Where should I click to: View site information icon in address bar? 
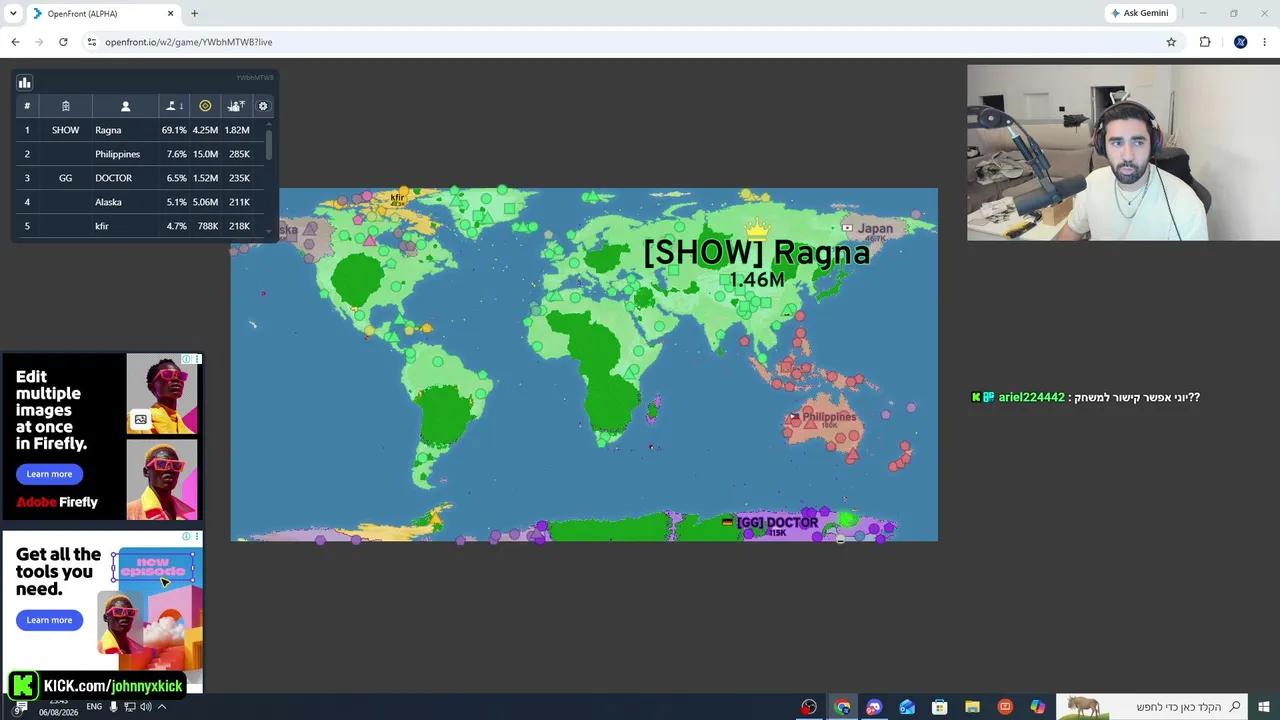click(92, 42)
